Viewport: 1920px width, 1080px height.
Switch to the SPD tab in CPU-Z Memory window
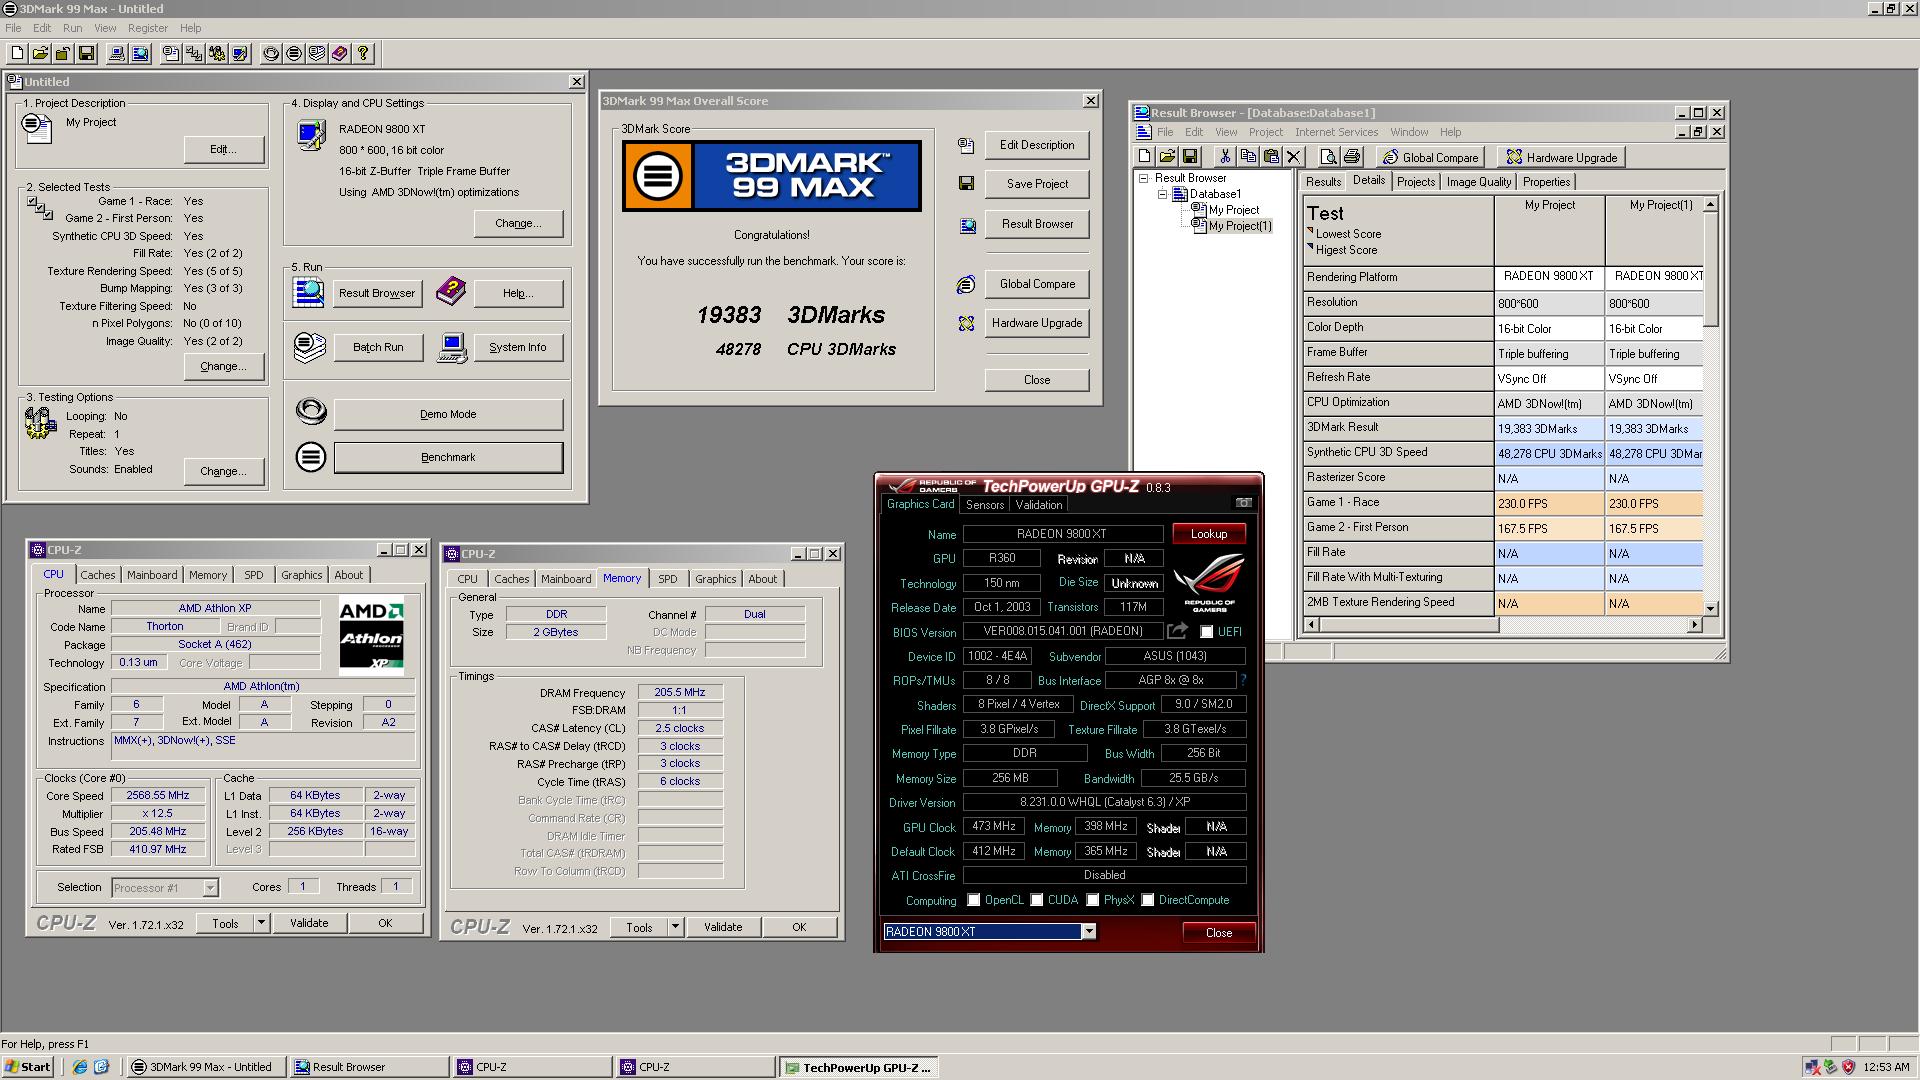click(x=668, y=579)
